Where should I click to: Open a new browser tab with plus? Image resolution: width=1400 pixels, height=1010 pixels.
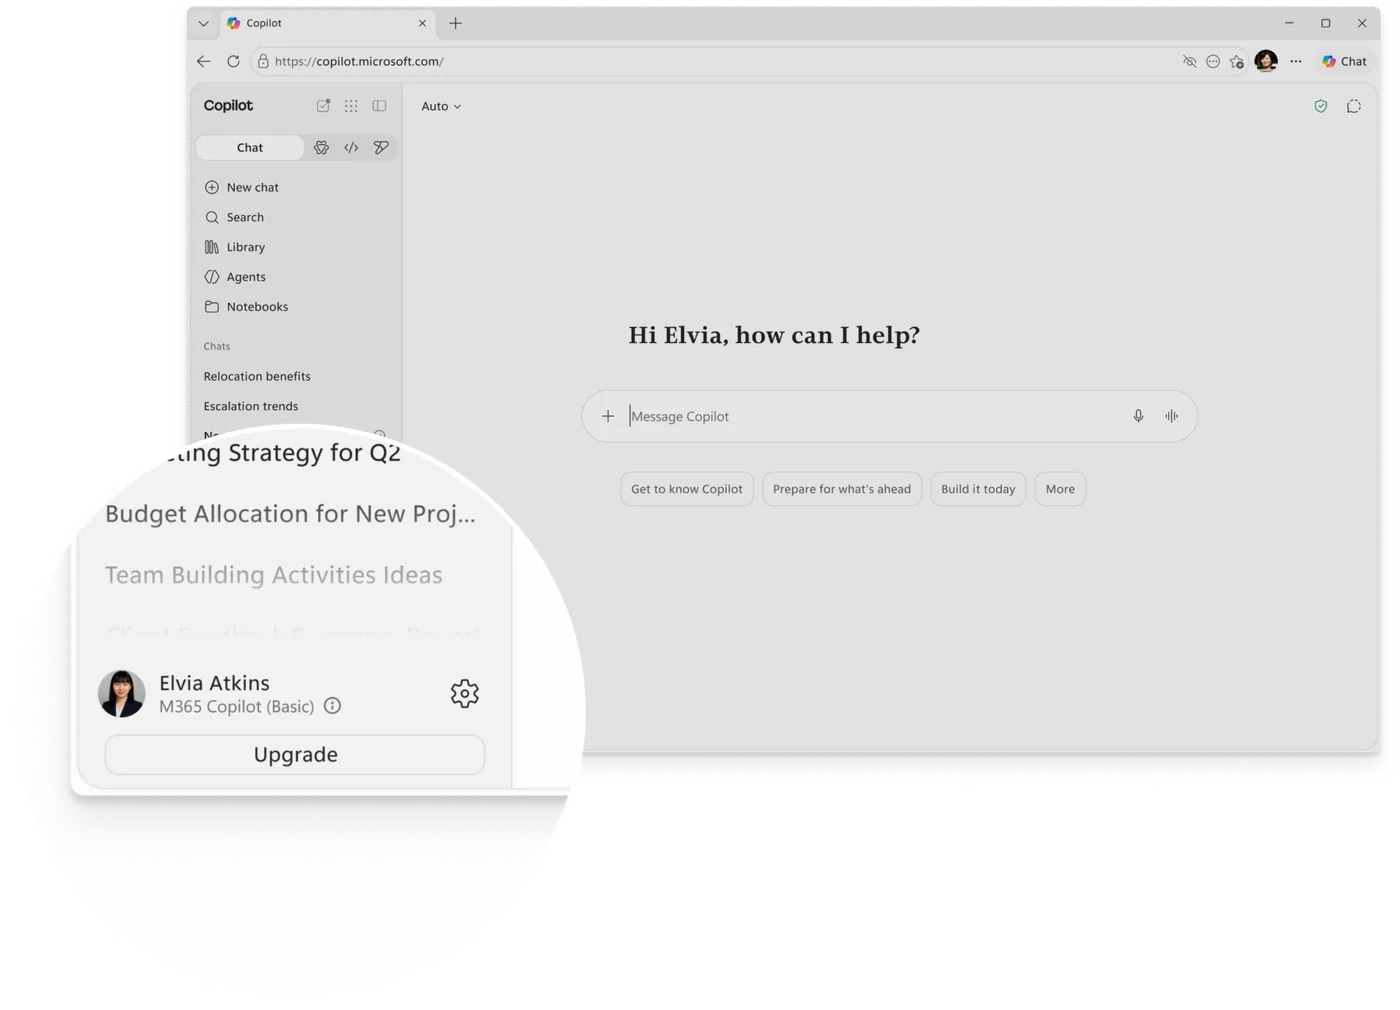(x=455, y=23)
